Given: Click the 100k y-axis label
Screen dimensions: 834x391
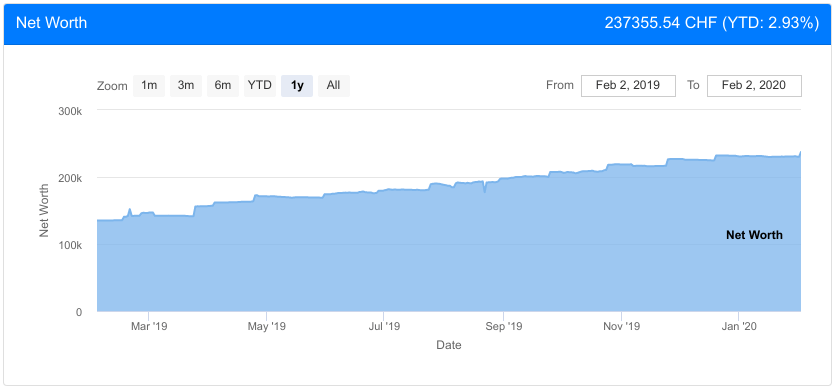Looking at the screenshot, I should pyautogui.click(x=71, y=245).
